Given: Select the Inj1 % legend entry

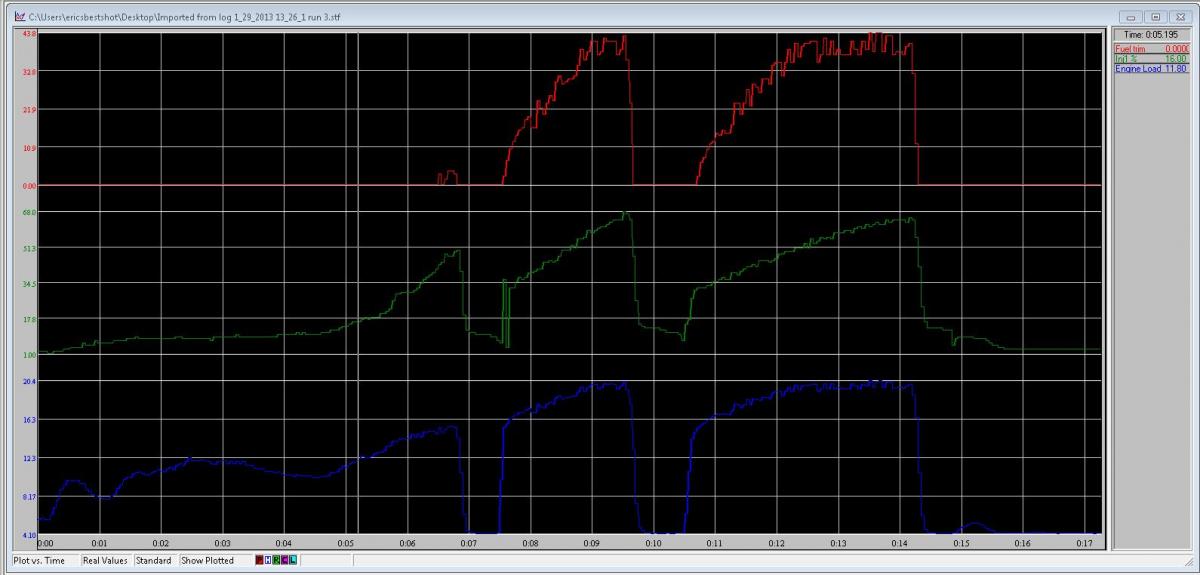Looking at the screenshot, I should 1150,58.
